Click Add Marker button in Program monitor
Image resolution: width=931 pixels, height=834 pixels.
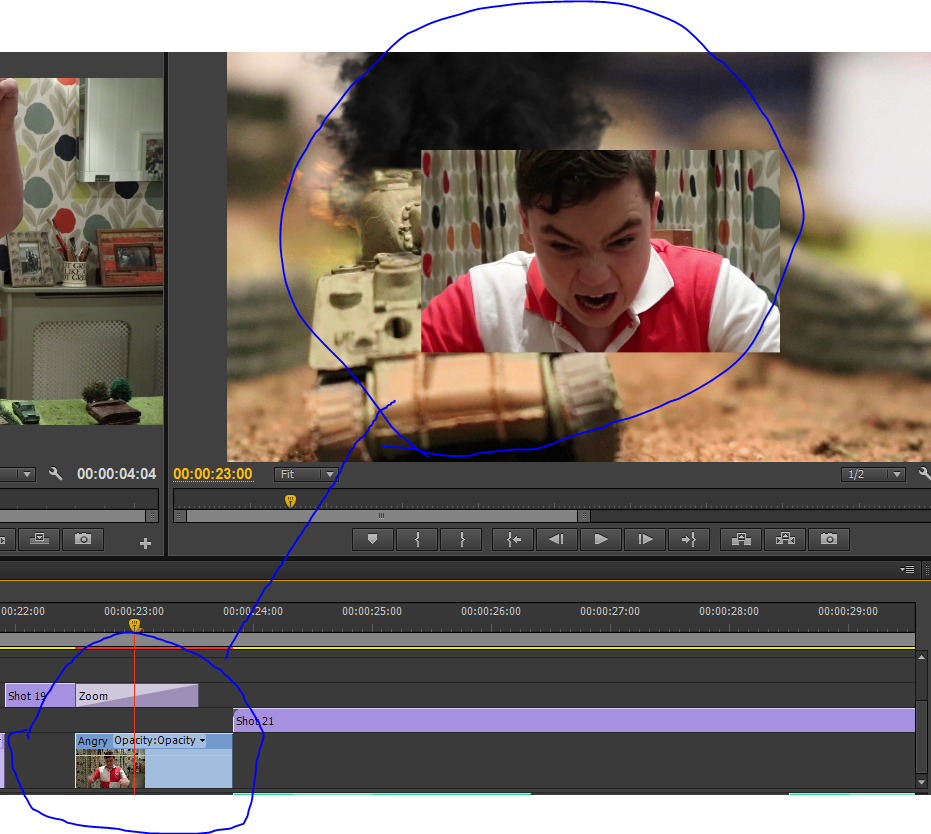pyautogui.click(x=372, y=539)
